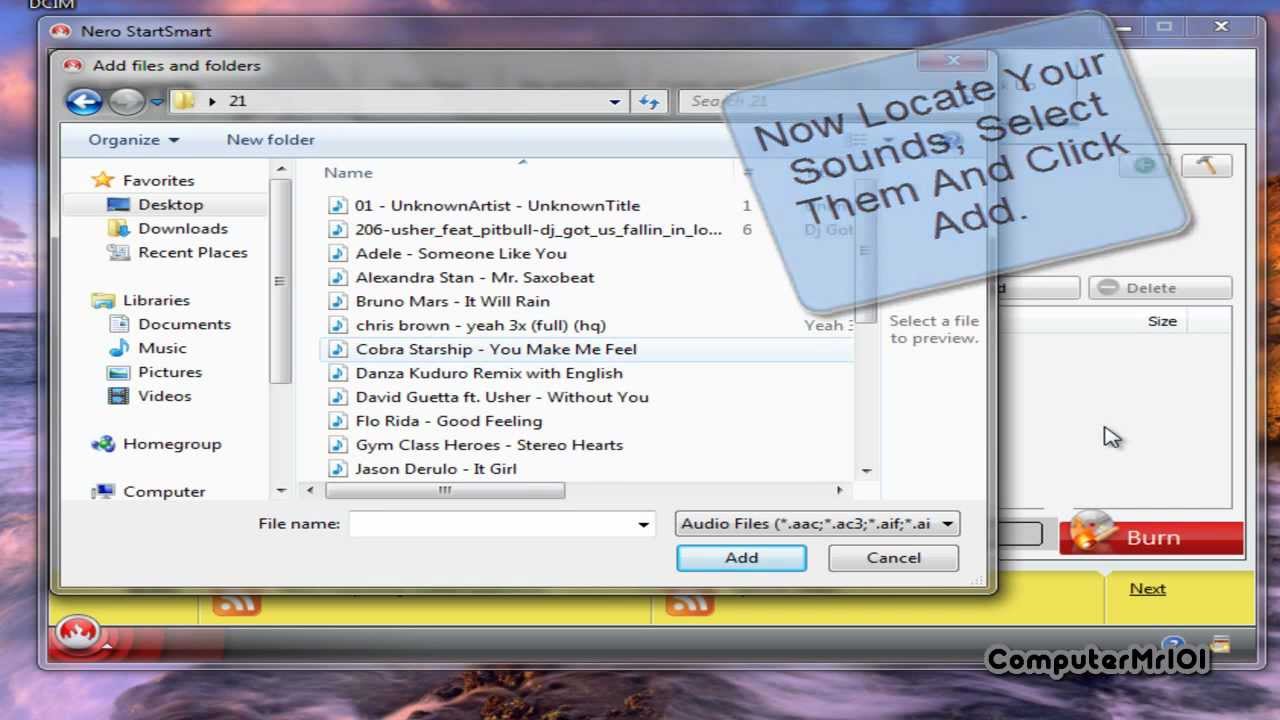
Task: Select the Adele - Someone Like You file
Action: point(462,253)
